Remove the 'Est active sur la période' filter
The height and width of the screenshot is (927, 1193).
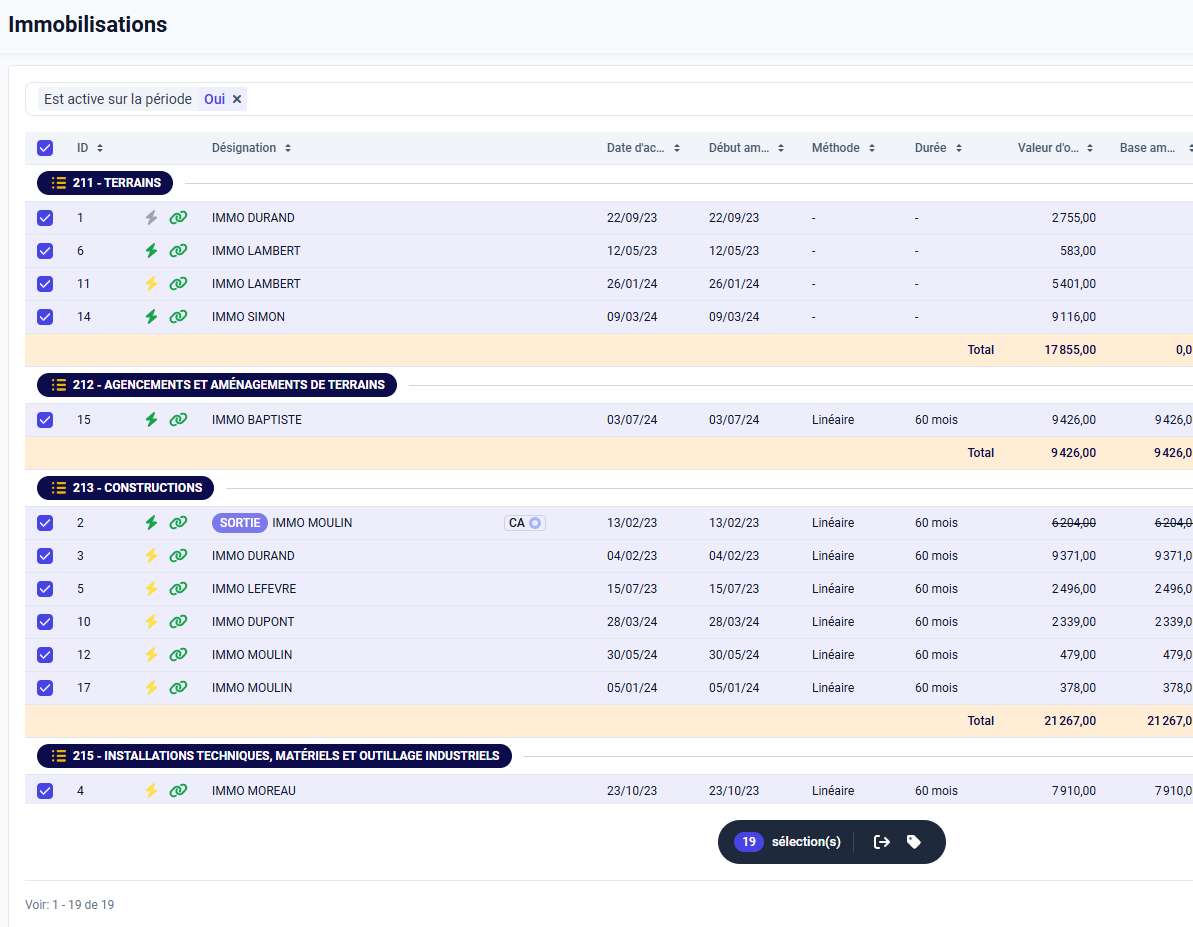pos(237,99)
